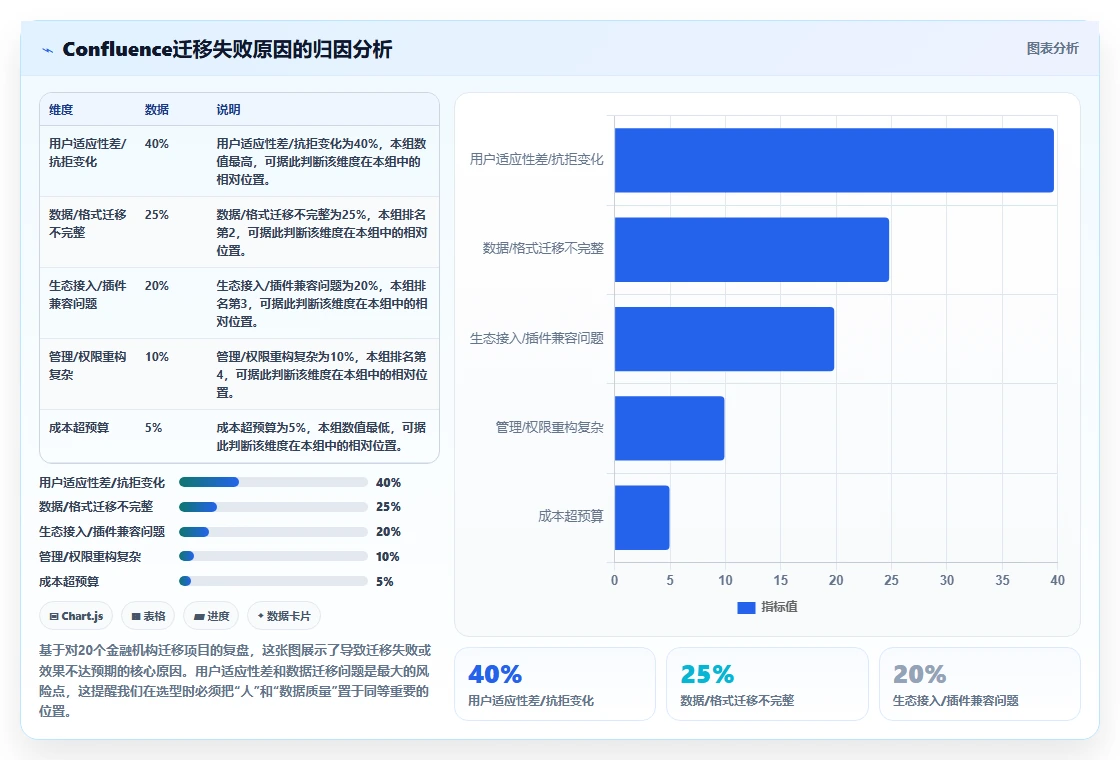This screenshot has width=1120, height=760.
Task: Open the 20% 生态接入/插件兼容问题 data card
Action: (x=979, y=684)
